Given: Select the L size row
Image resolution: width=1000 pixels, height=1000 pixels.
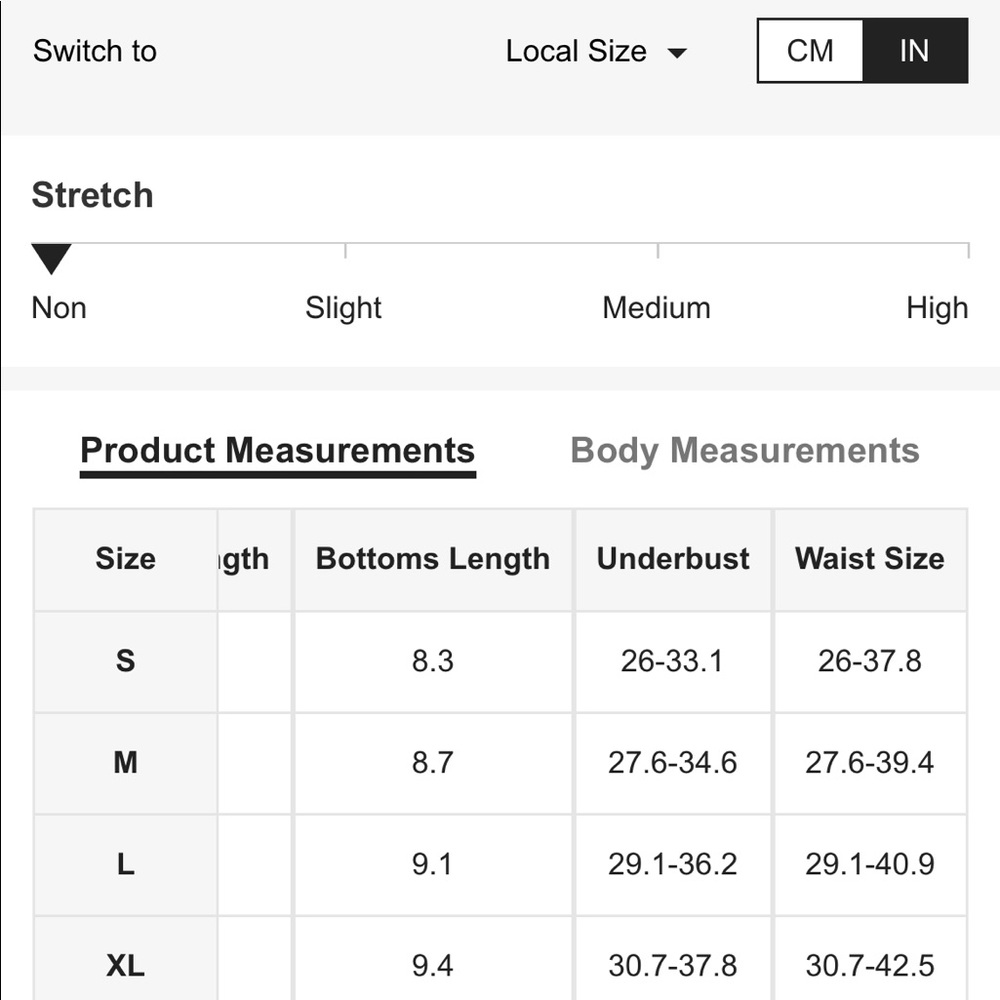Looking at the screenshot, I should [501, 865].
